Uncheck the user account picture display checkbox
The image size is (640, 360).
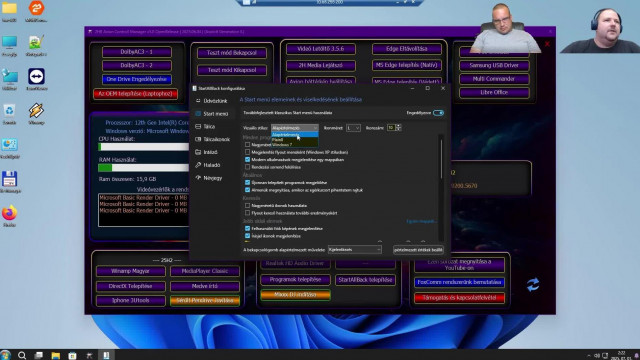click(x=247, y=228)
